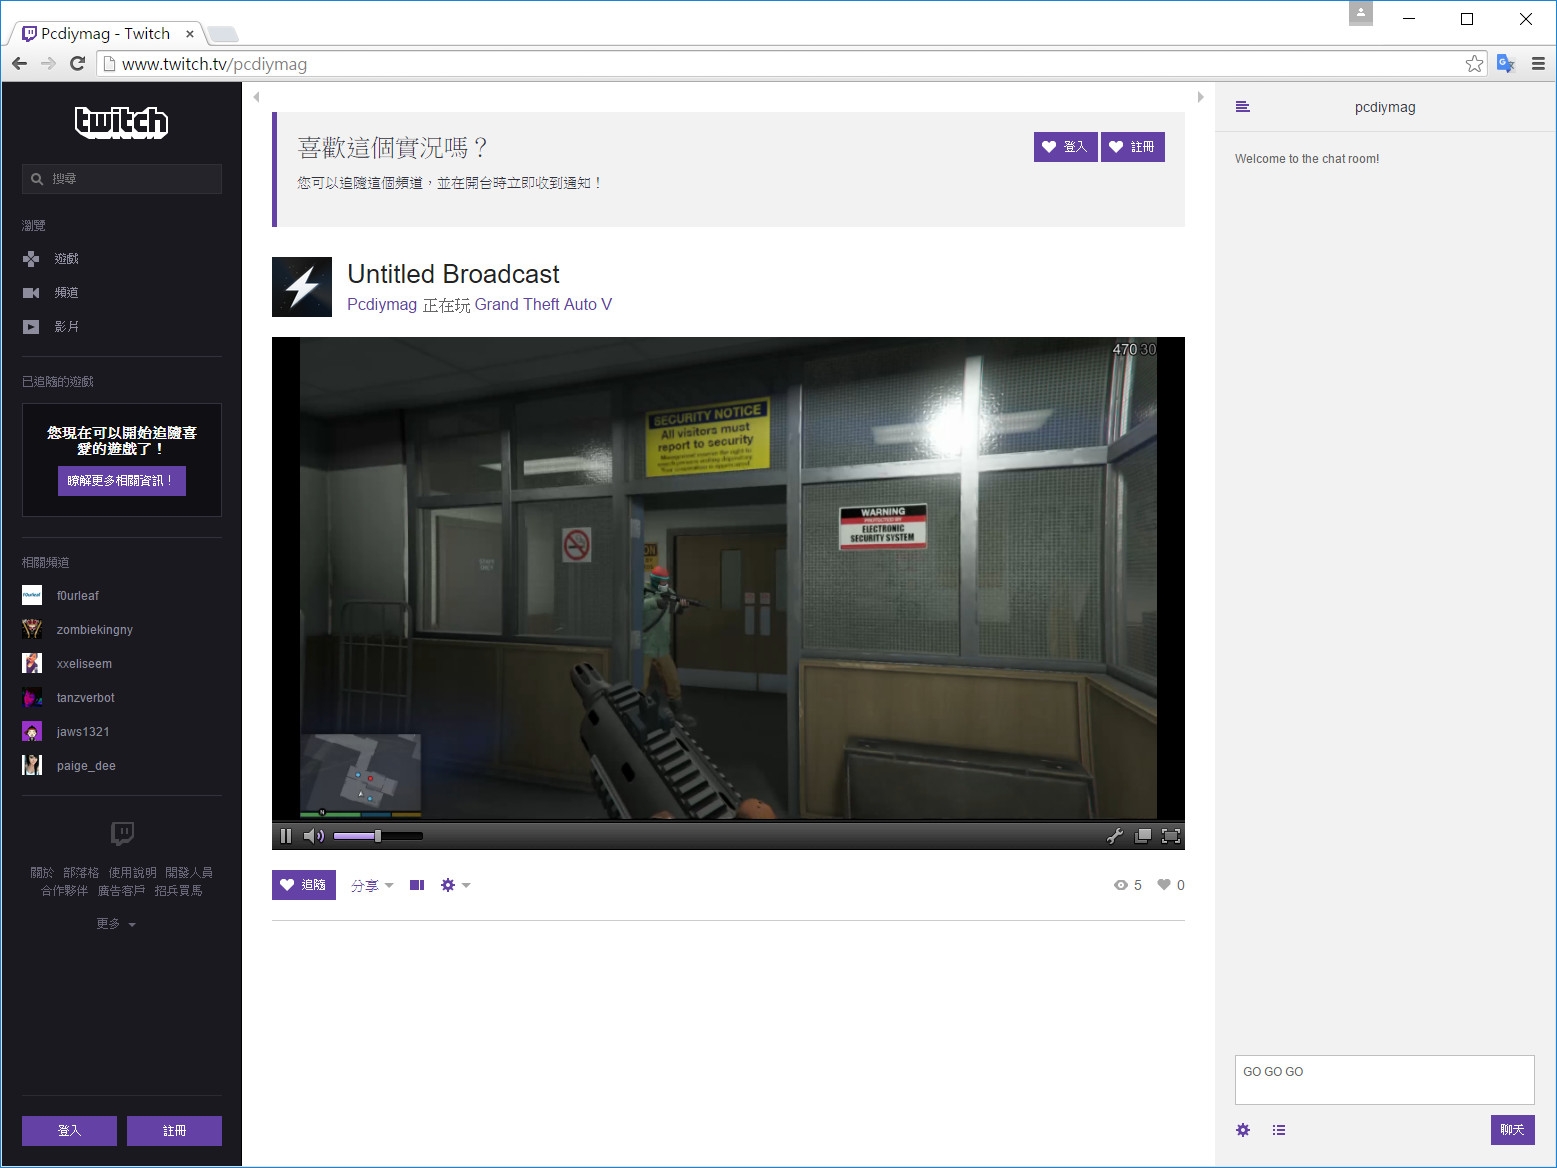Open related channel f0urleaf
Screen dimensions: 1557x1168
[78, 596]
